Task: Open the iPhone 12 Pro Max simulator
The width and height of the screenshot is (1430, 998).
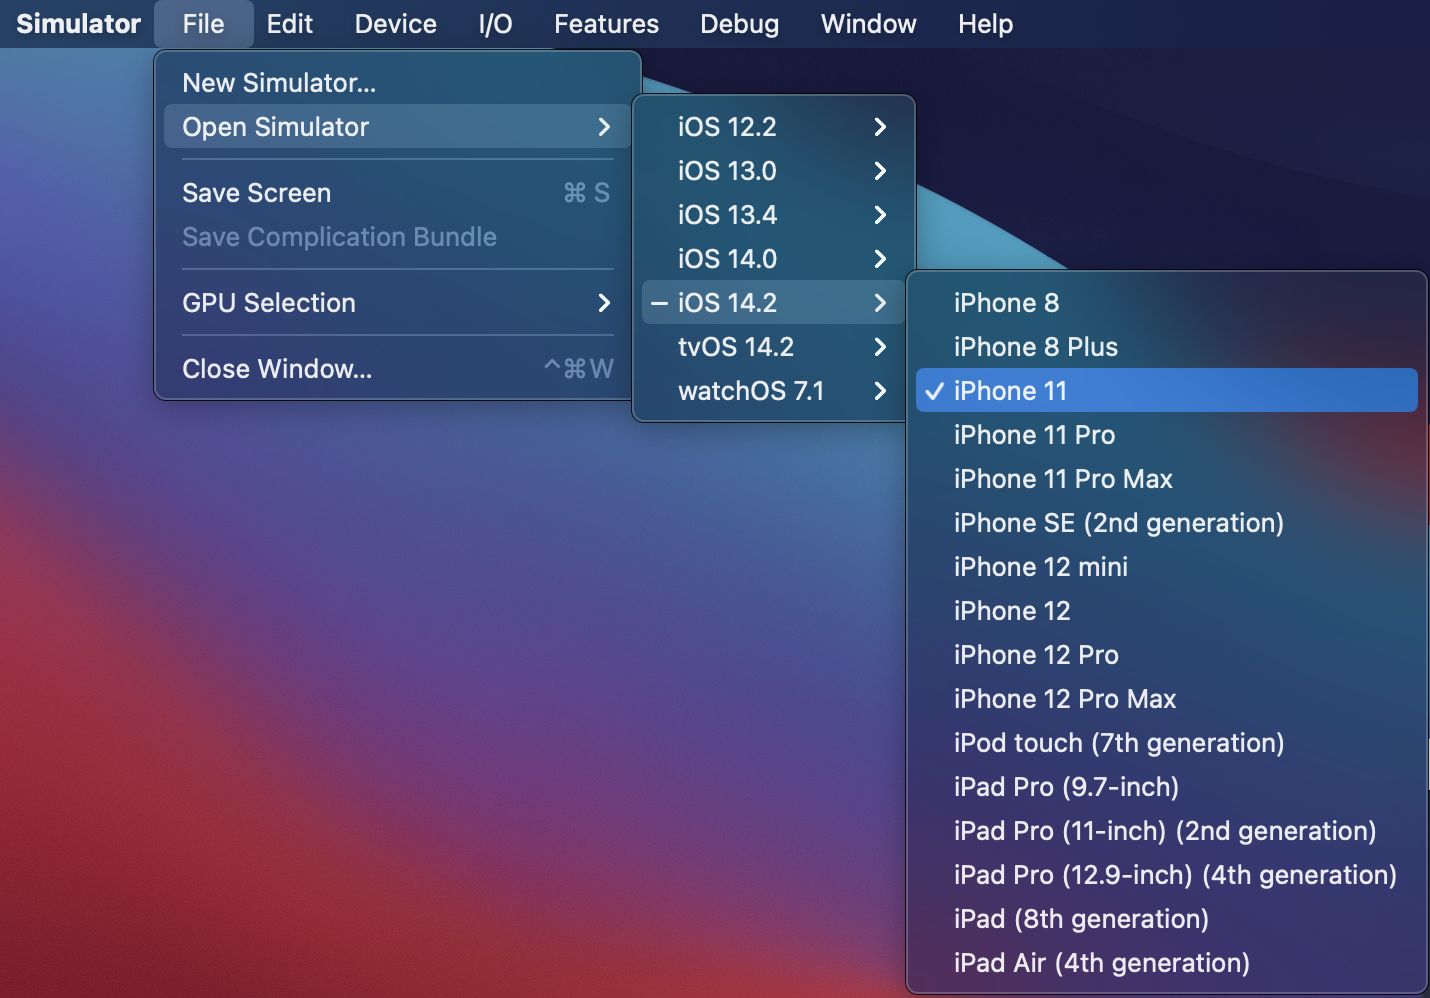Action: (x=1167, y=699)
